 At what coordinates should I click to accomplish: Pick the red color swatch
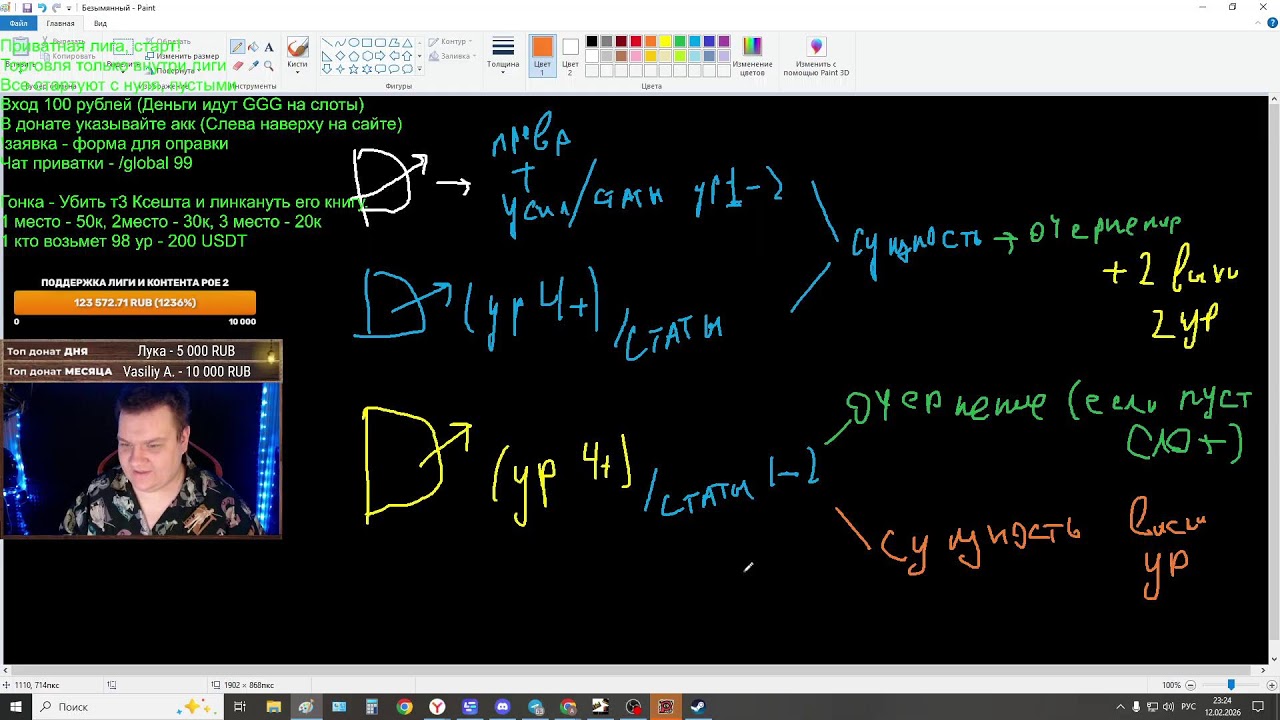coord(636,42)
